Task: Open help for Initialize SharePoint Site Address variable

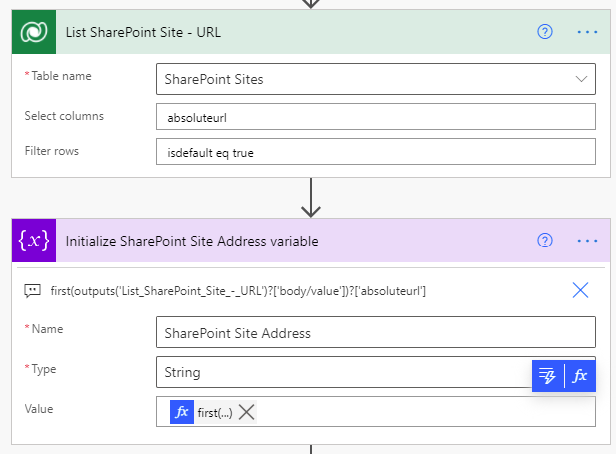Action: (544, 240)
